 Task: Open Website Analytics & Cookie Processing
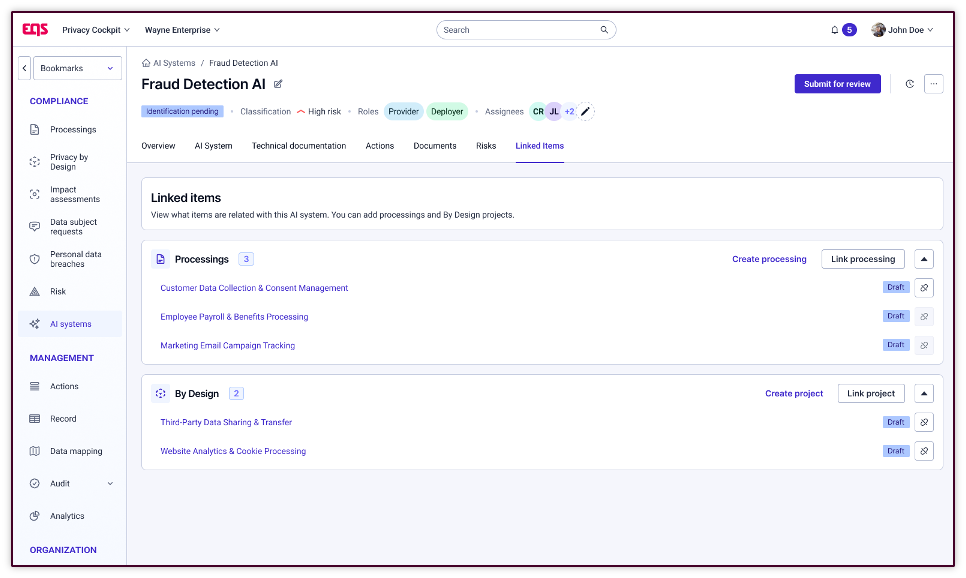click(233, 451)
